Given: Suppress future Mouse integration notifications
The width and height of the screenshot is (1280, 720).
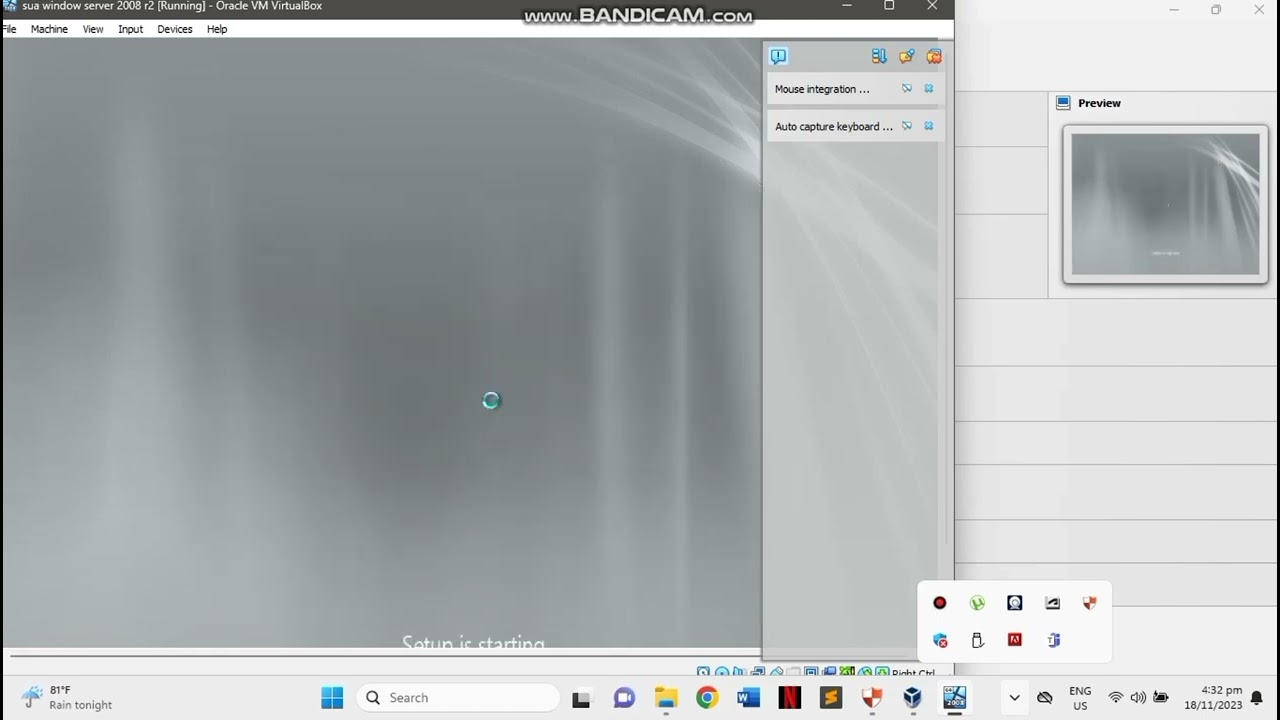Looking at the screenshot, I should click(907, 88).
